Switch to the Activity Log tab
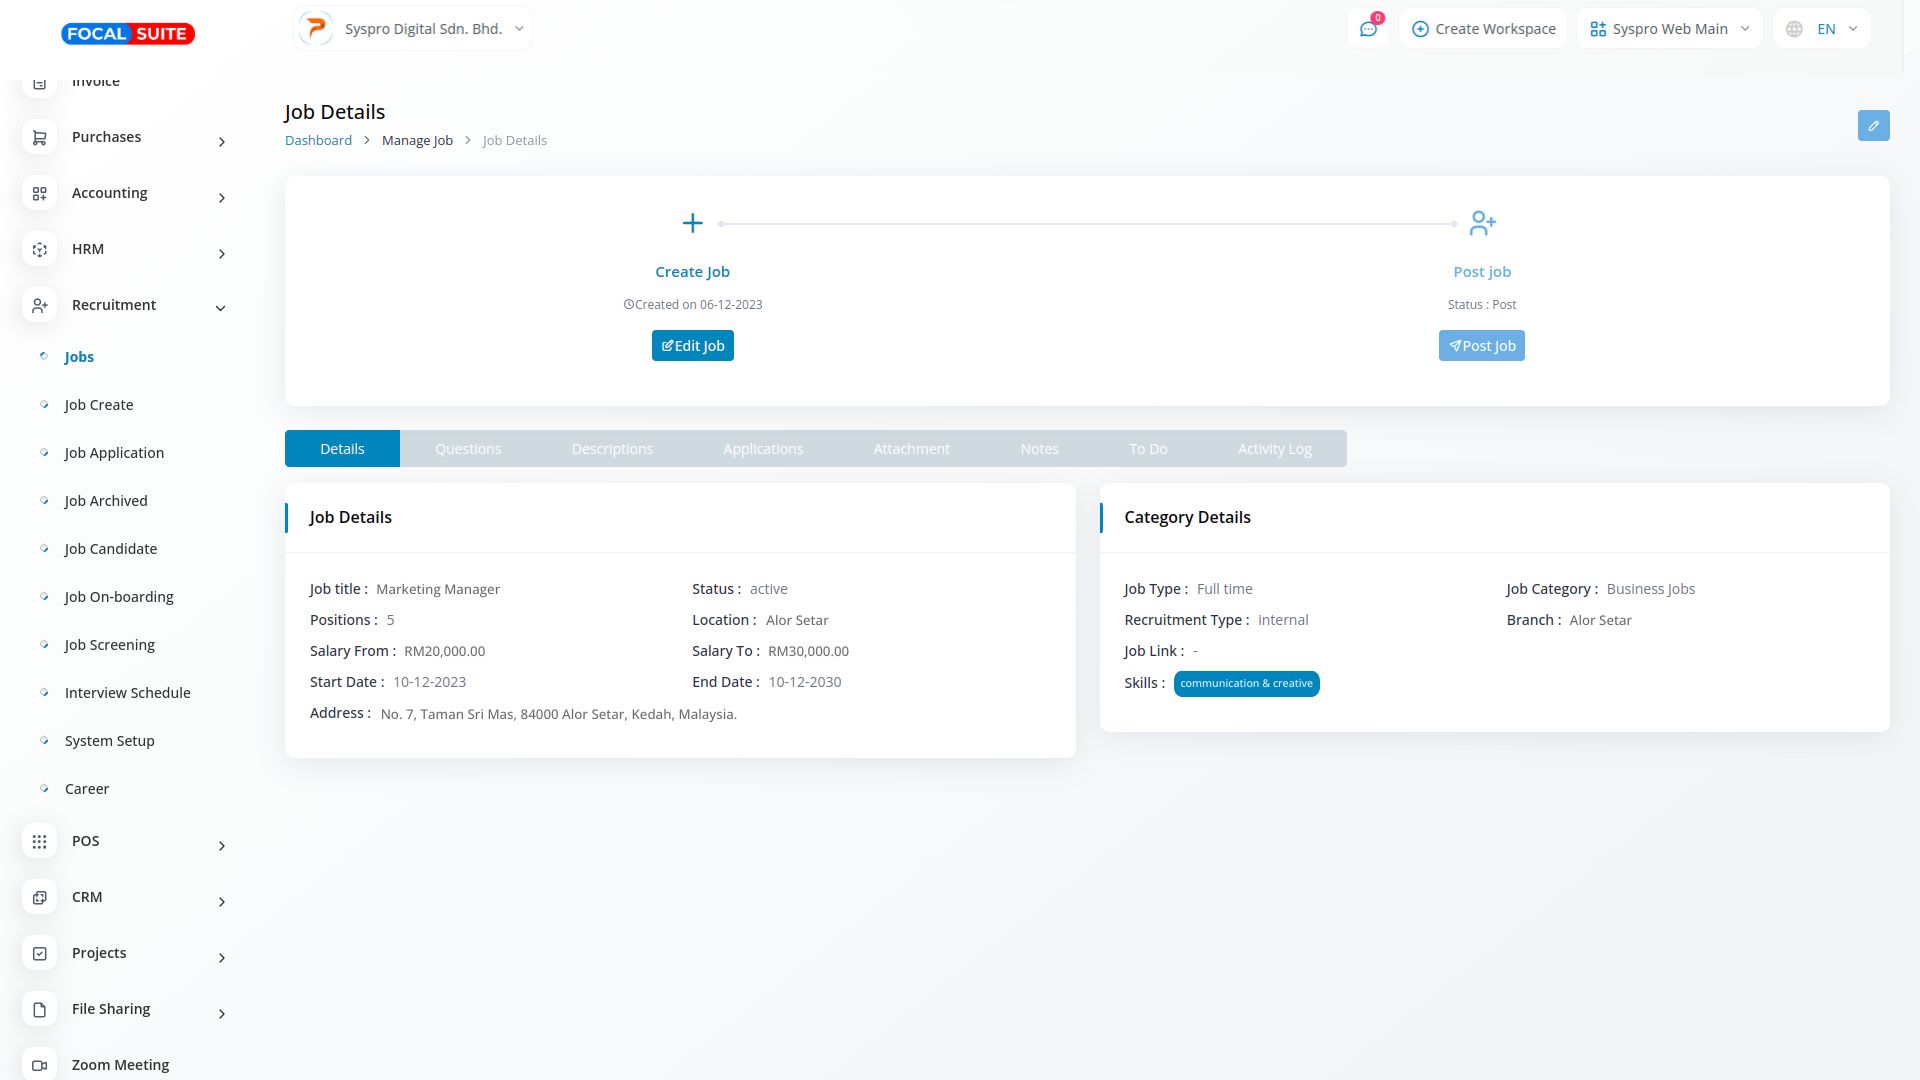This screenshot has width=1920, height=1080. pos(1274,449)
